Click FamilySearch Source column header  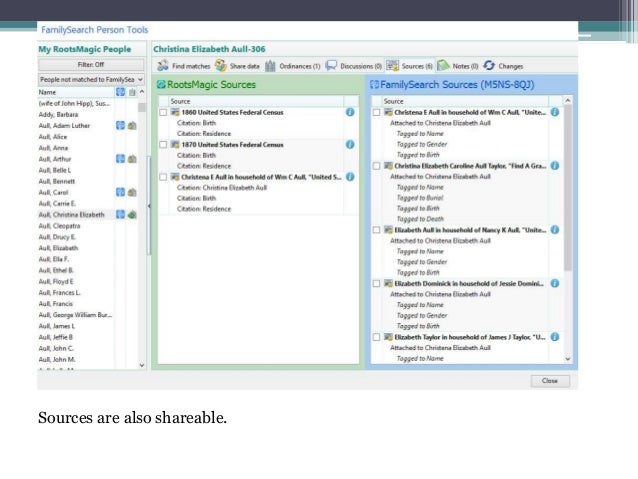click(465, 101)
